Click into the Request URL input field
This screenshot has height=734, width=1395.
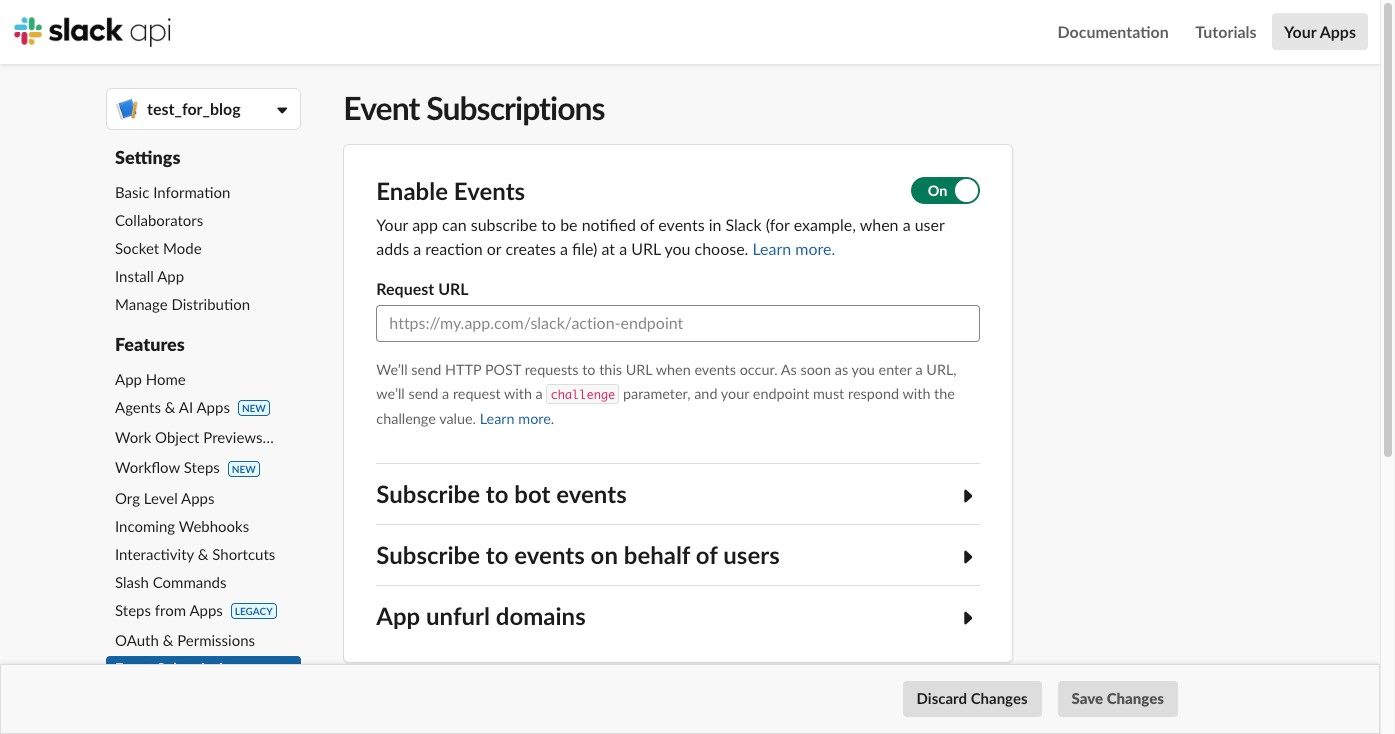(x=677, y=324)
